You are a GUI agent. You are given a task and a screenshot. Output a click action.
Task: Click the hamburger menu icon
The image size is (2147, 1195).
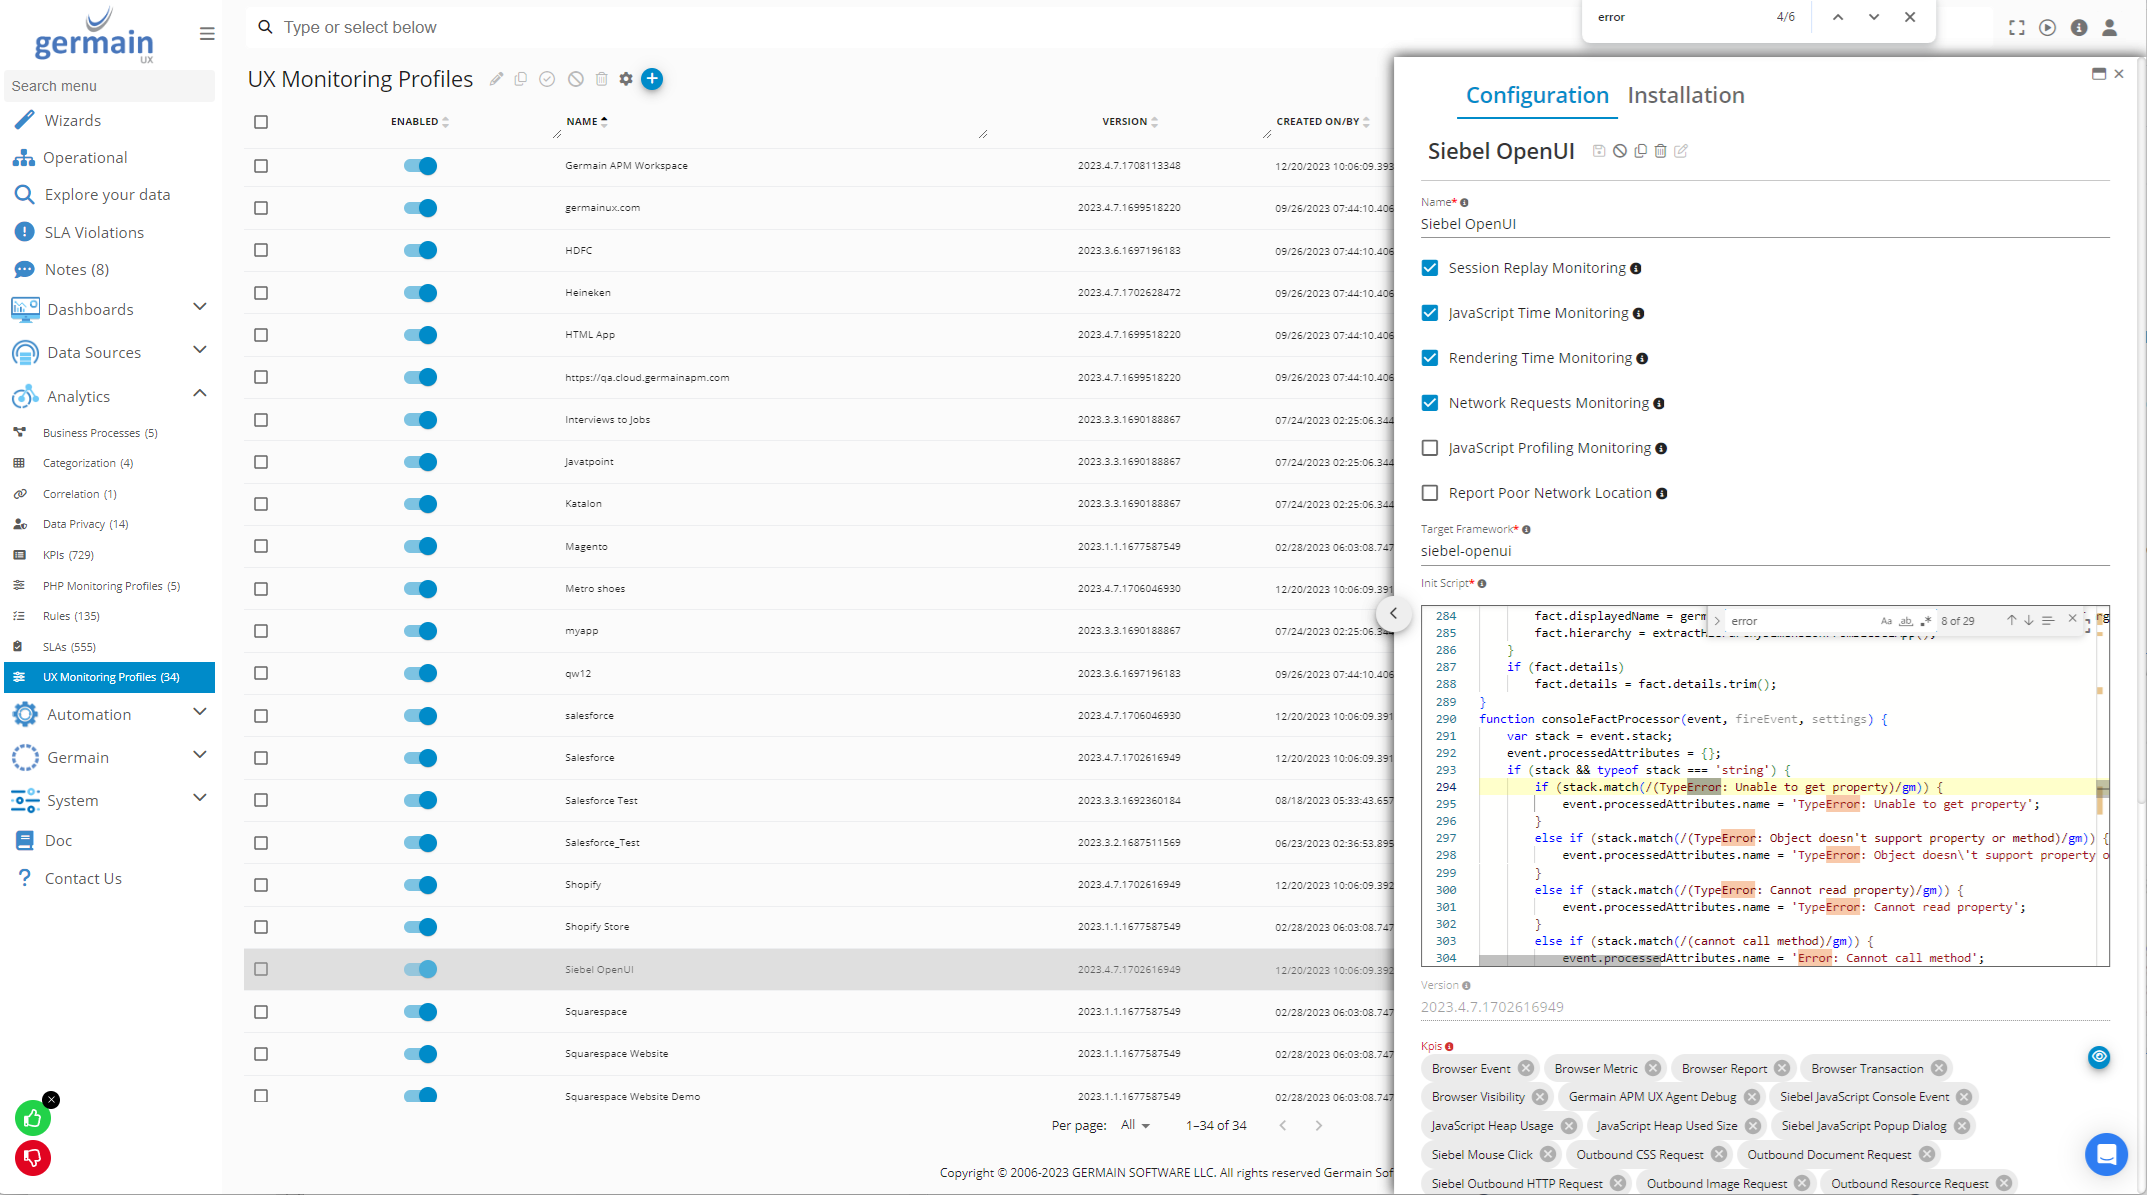pos(207,34)
